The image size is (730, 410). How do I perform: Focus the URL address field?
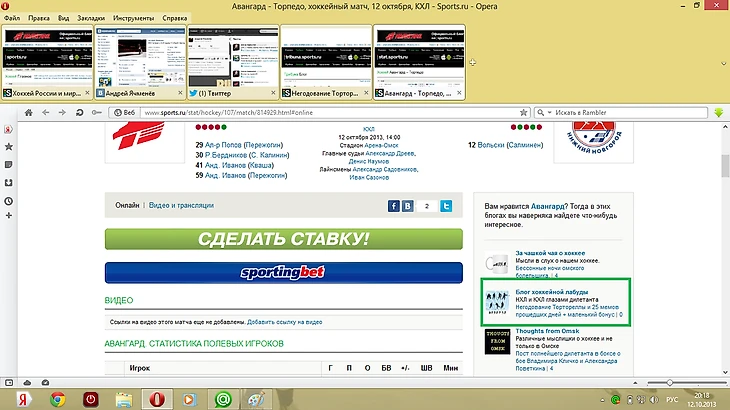point(328,113)
